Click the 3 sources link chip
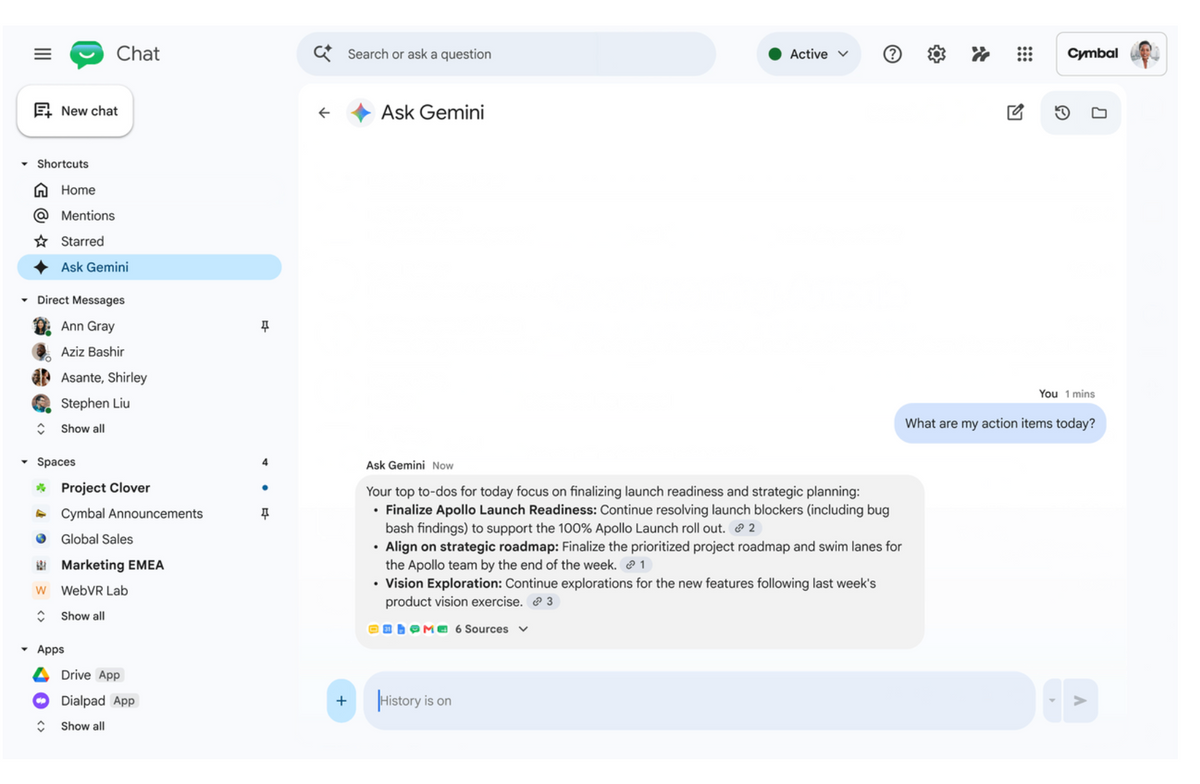The image size is (1200, 784). pyautogui.click(x=543, y=602)
